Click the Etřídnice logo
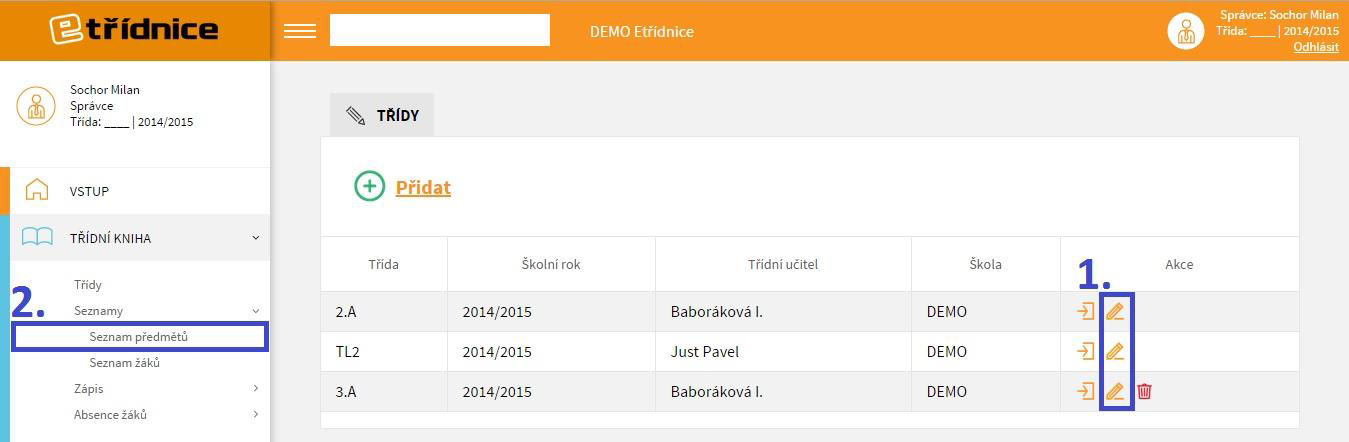1349x442 pixels. point(134,29)
